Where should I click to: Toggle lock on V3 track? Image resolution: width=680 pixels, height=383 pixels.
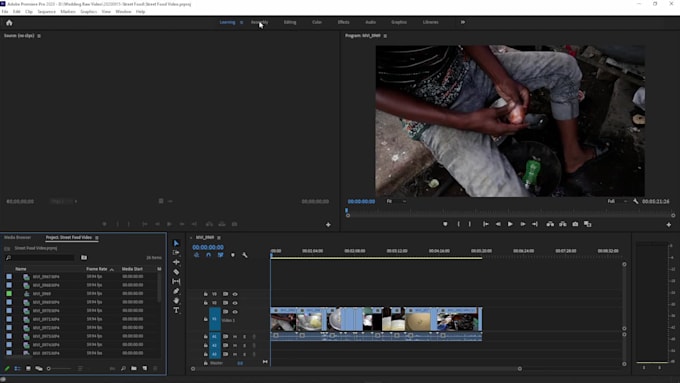206,294
